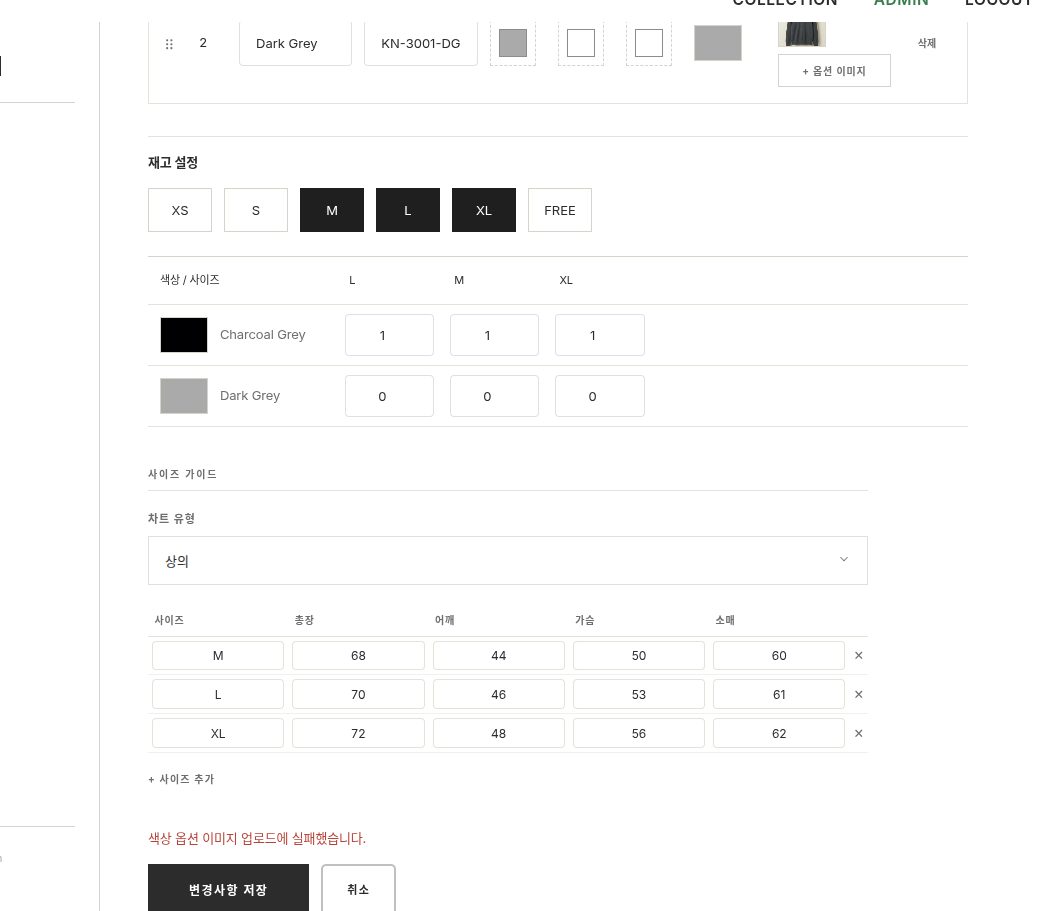The height and width of the screenshot is (911, 1049).
Task: Go to the COLLECTION menu
Action: tap(784, 2)
